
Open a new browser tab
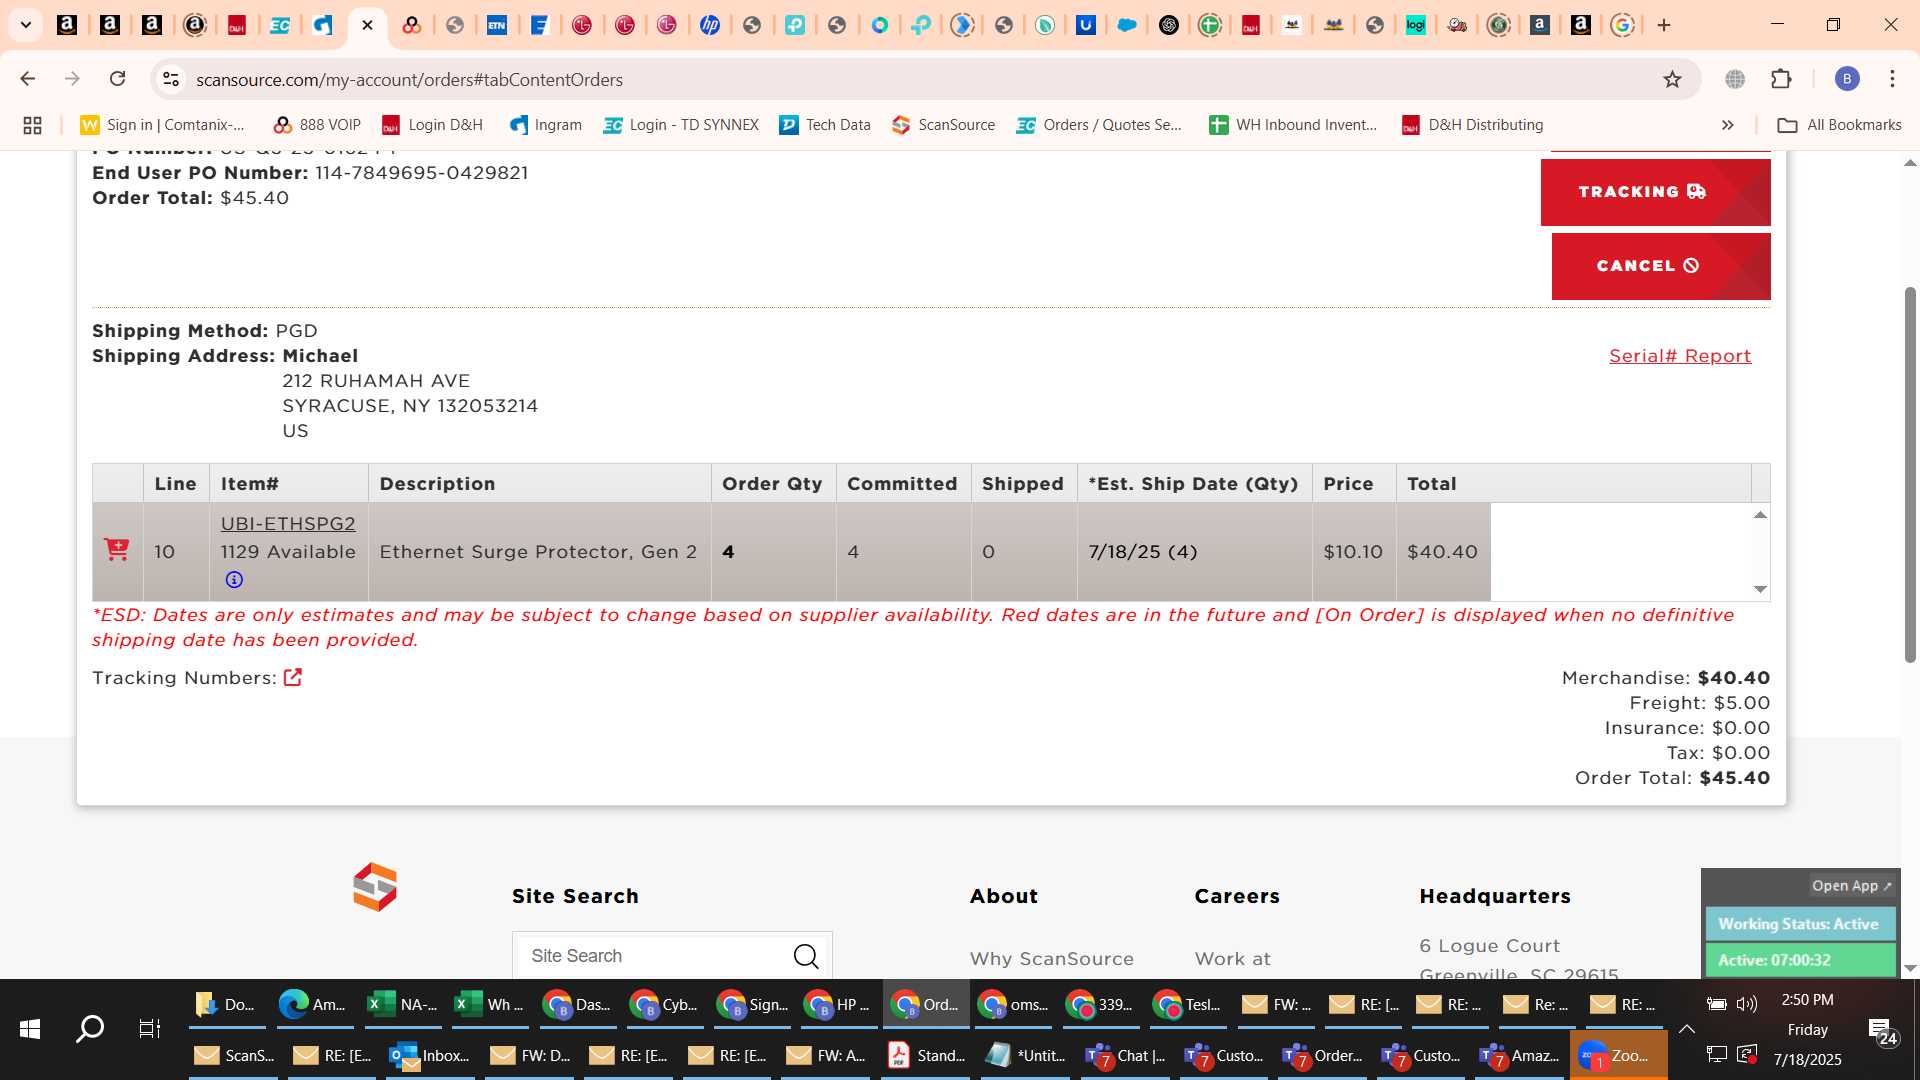pos(1664,25)
